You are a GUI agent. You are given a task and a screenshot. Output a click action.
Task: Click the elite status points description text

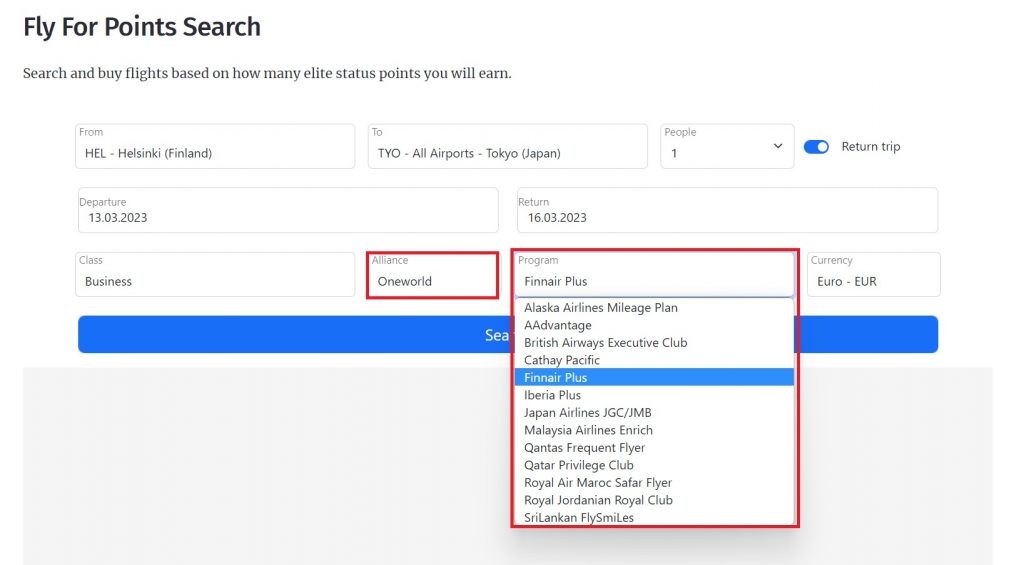pyautogui.click(x=267, y=73)
